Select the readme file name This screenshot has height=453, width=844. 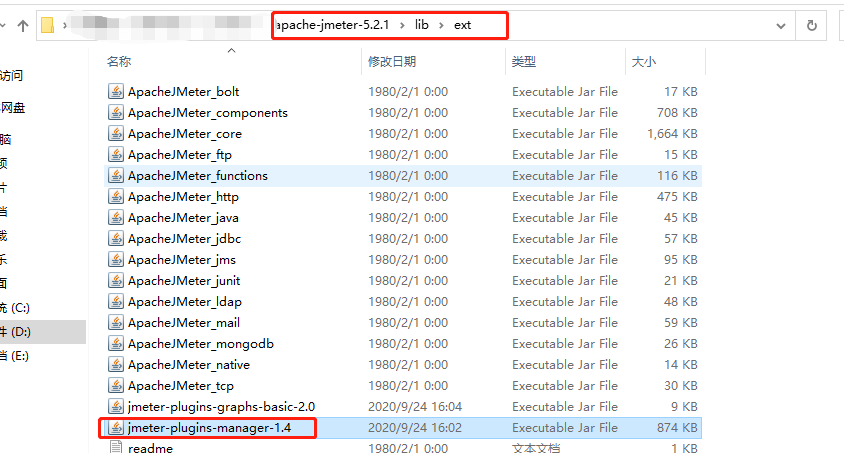[150, 448]
